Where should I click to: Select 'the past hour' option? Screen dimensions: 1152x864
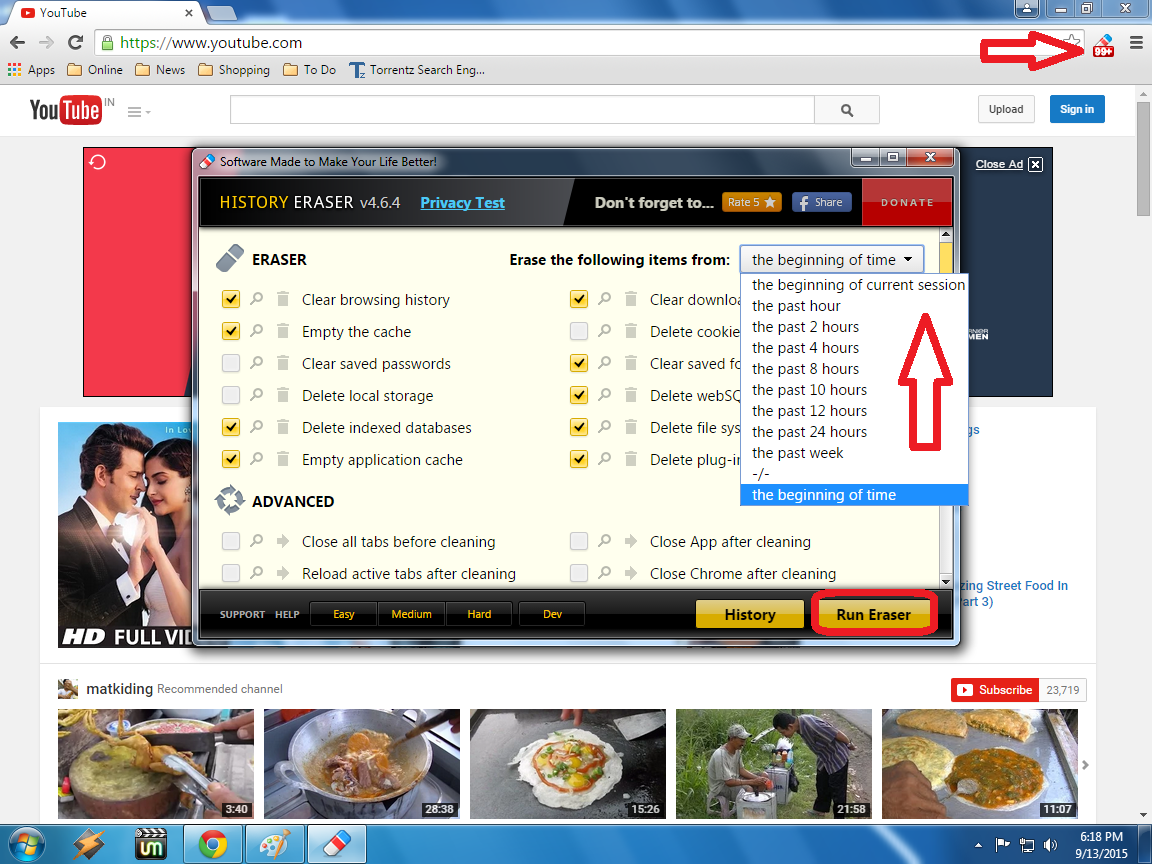(854, 306)
